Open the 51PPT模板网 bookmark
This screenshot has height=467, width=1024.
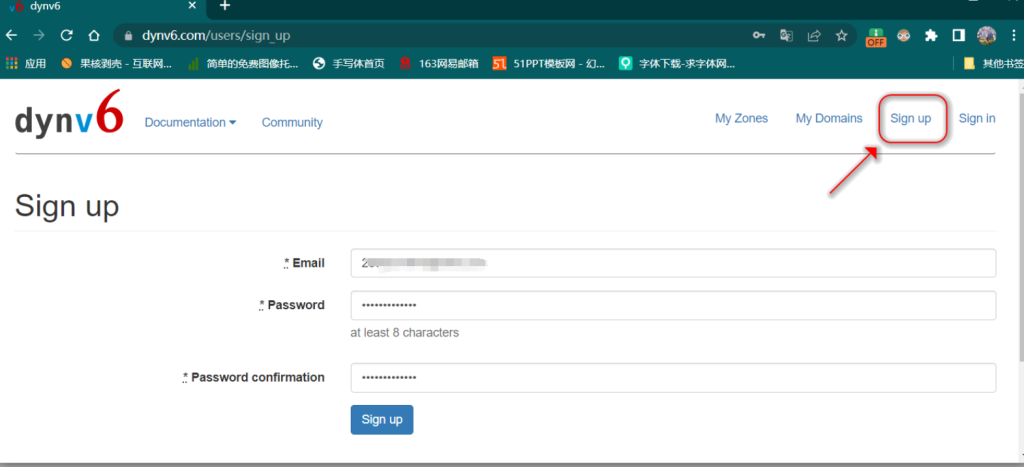pyautogui.click(x=549, y=63)
